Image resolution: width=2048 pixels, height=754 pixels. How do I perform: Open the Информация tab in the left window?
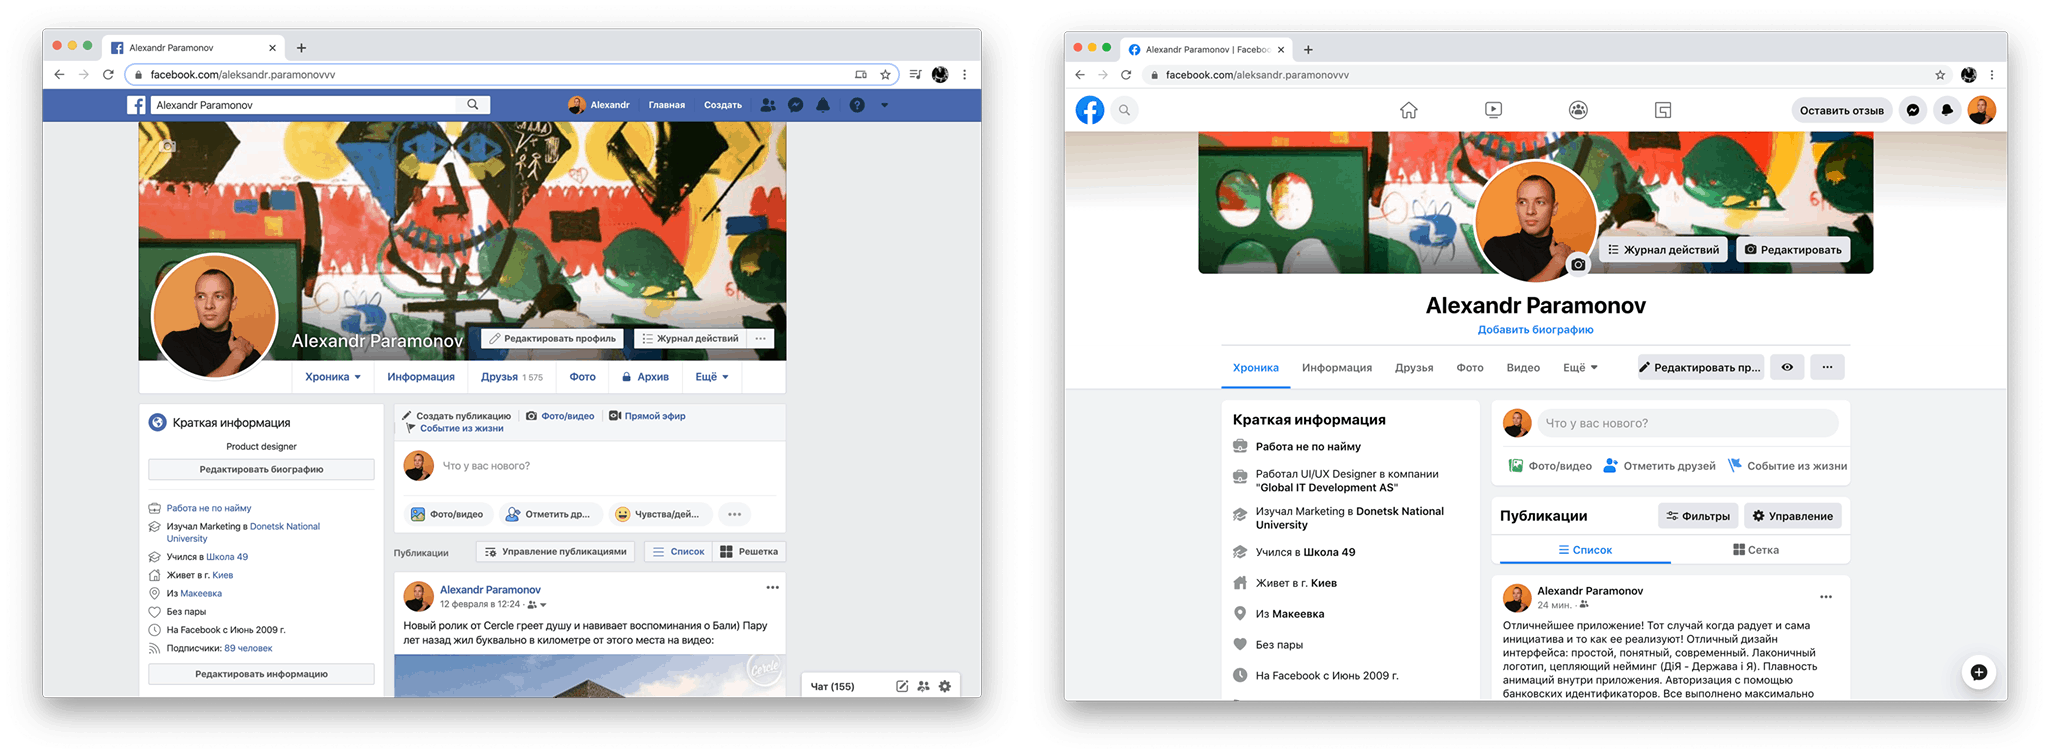coord(421,377)
